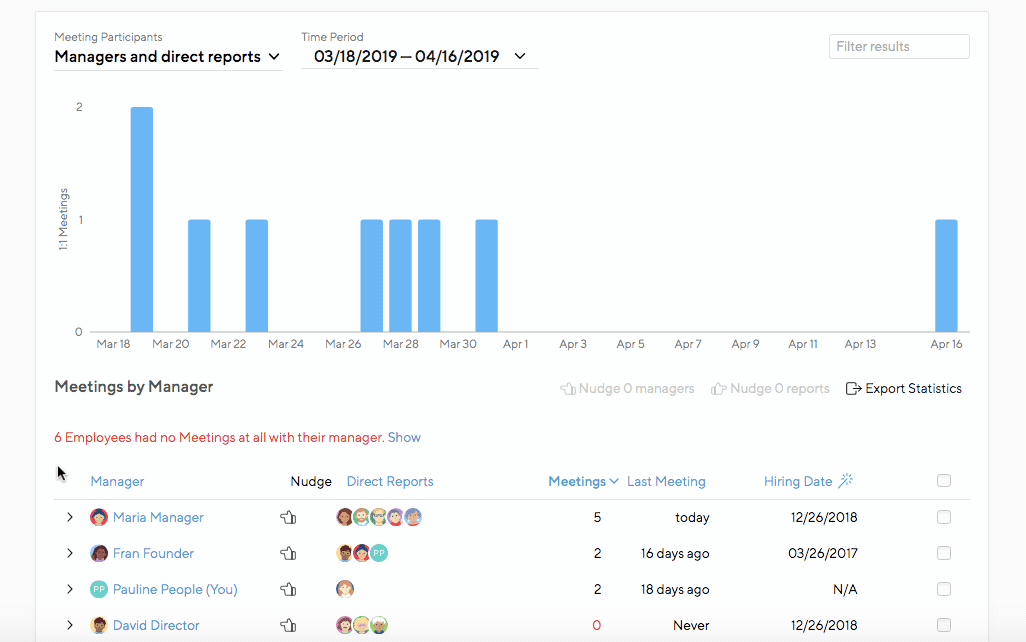Click Show link for employees without meetings
This screenshot has width=1026, height=642.
pyautogui.click(x=404, y=438)
